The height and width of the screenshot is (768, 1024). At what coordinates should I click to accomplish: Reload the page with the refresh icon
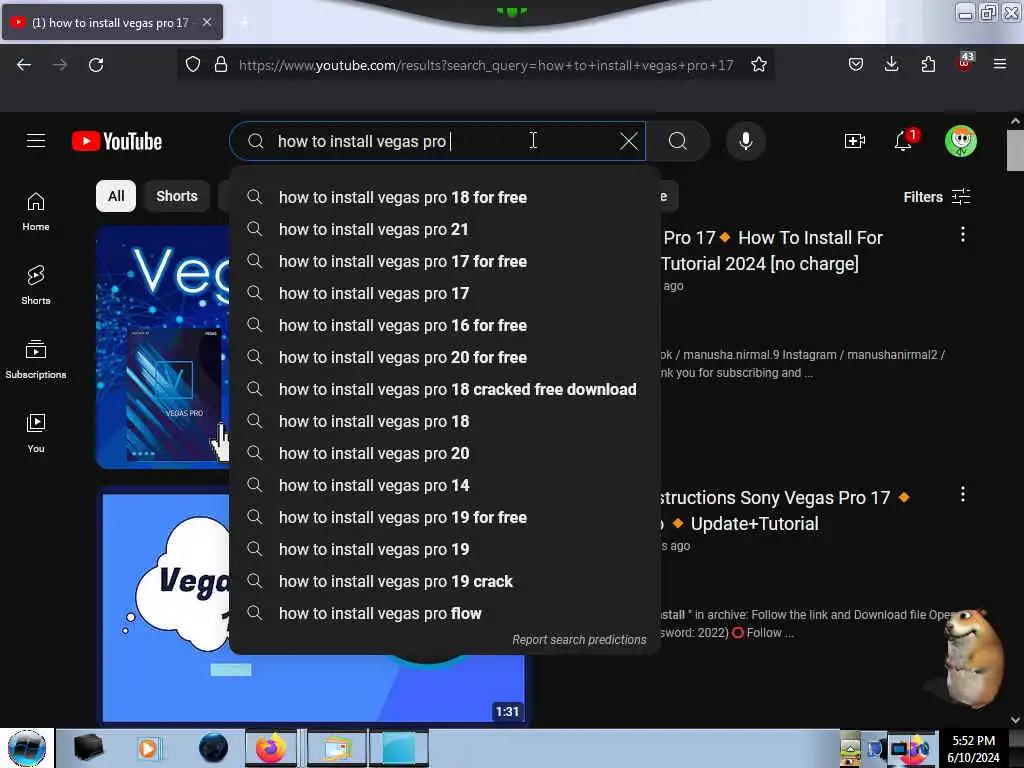pyautogui.click(x=96, y=65)
